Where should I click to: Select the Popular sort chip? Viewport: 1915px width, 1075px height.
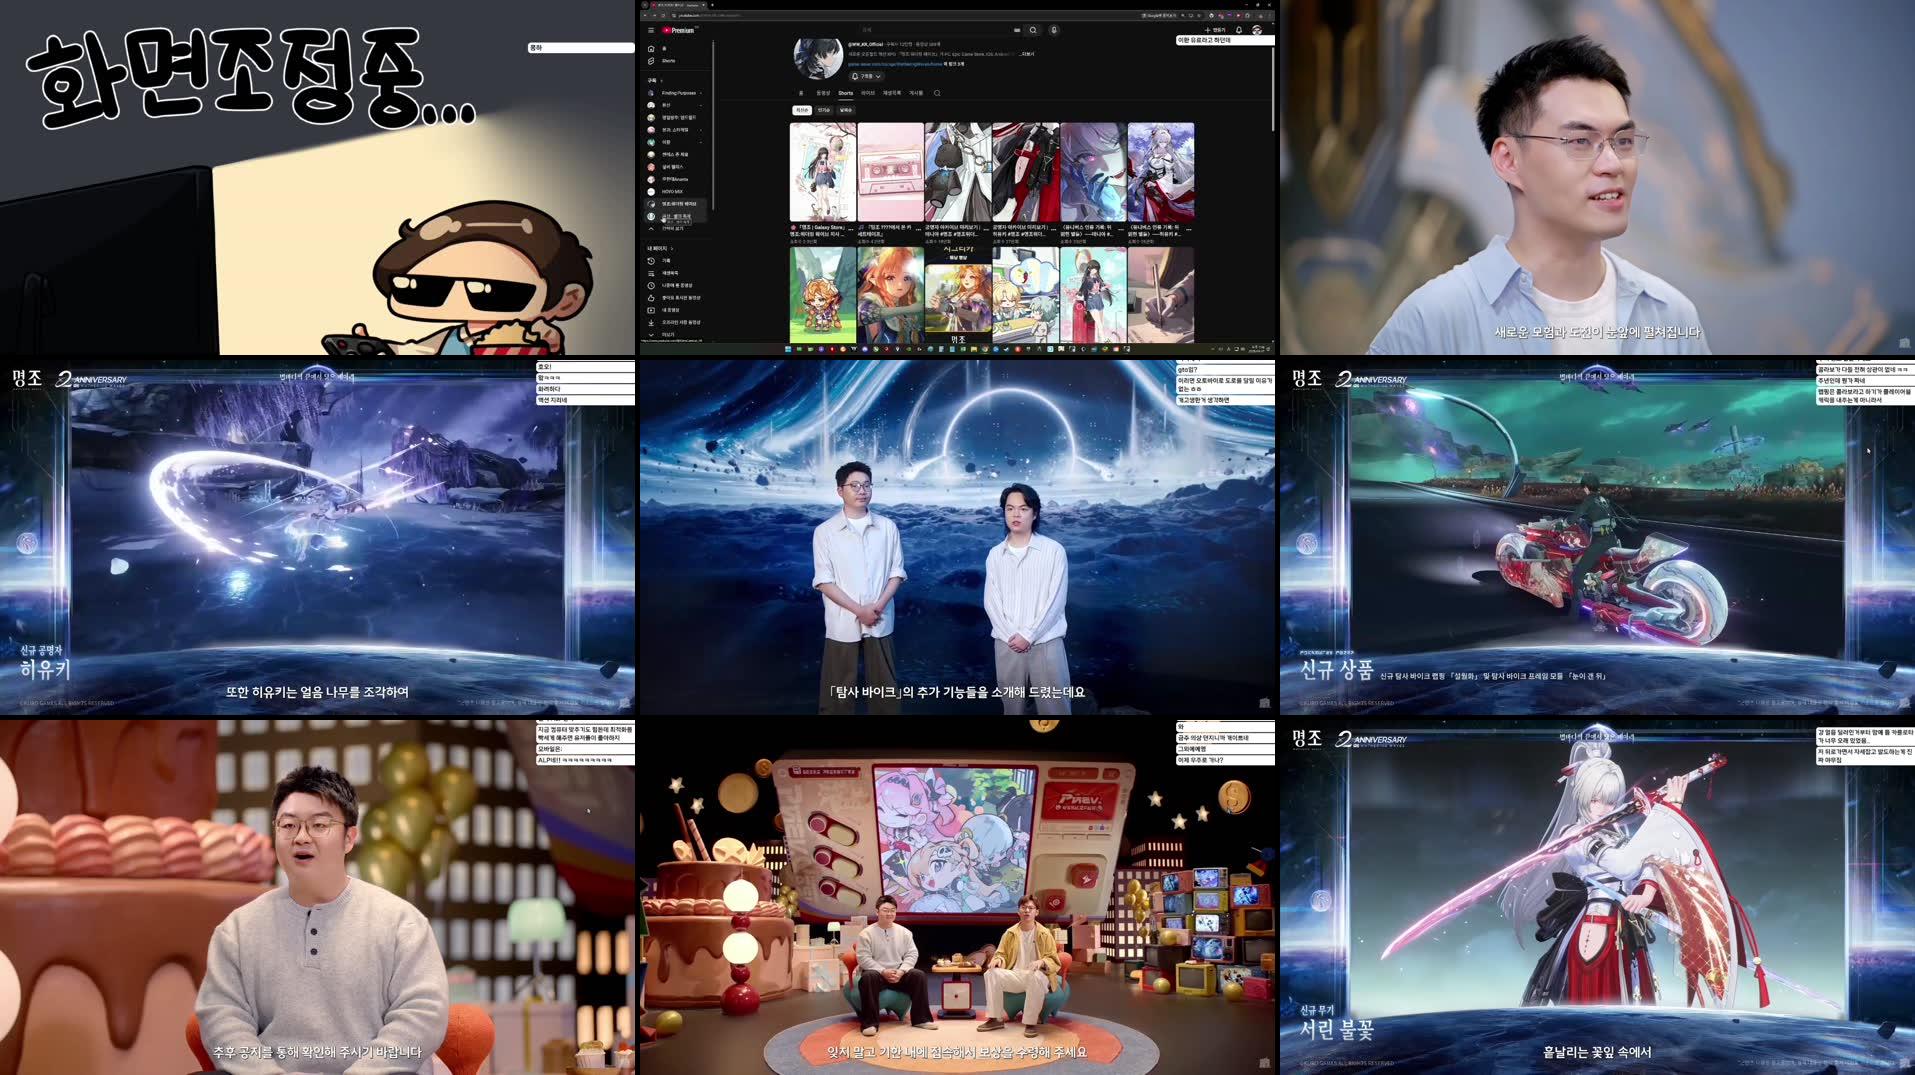[x=824, y=110]
